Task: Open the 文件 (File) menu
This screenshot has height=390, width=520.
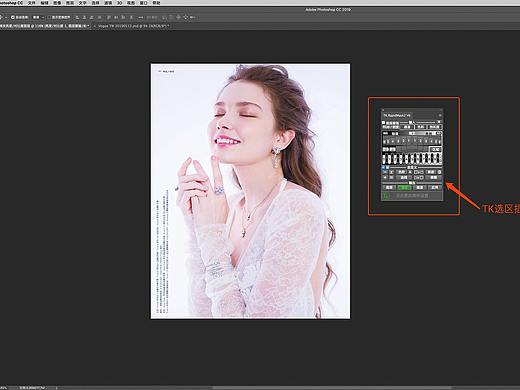Action: (32, 3)
